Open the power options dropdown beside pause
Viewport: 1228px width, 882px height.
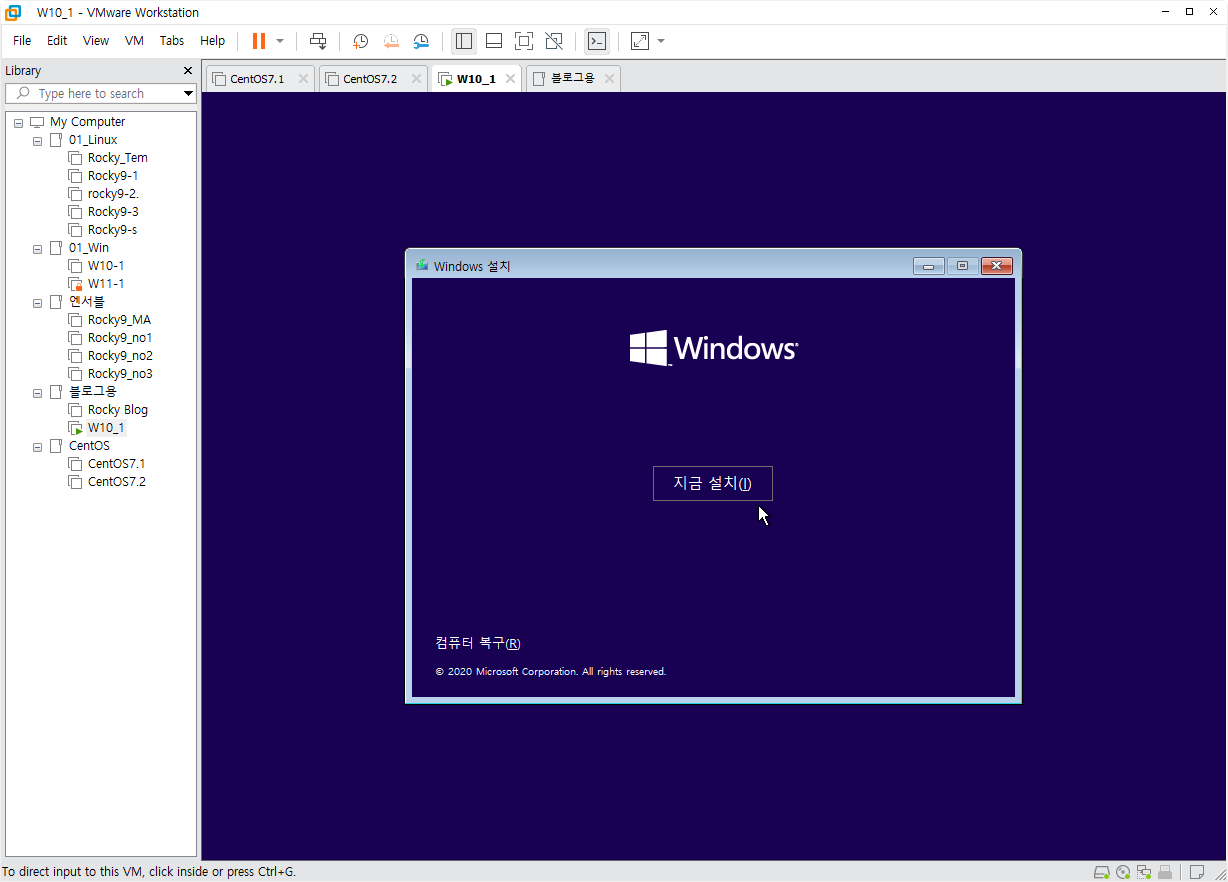tap(280, 41)
